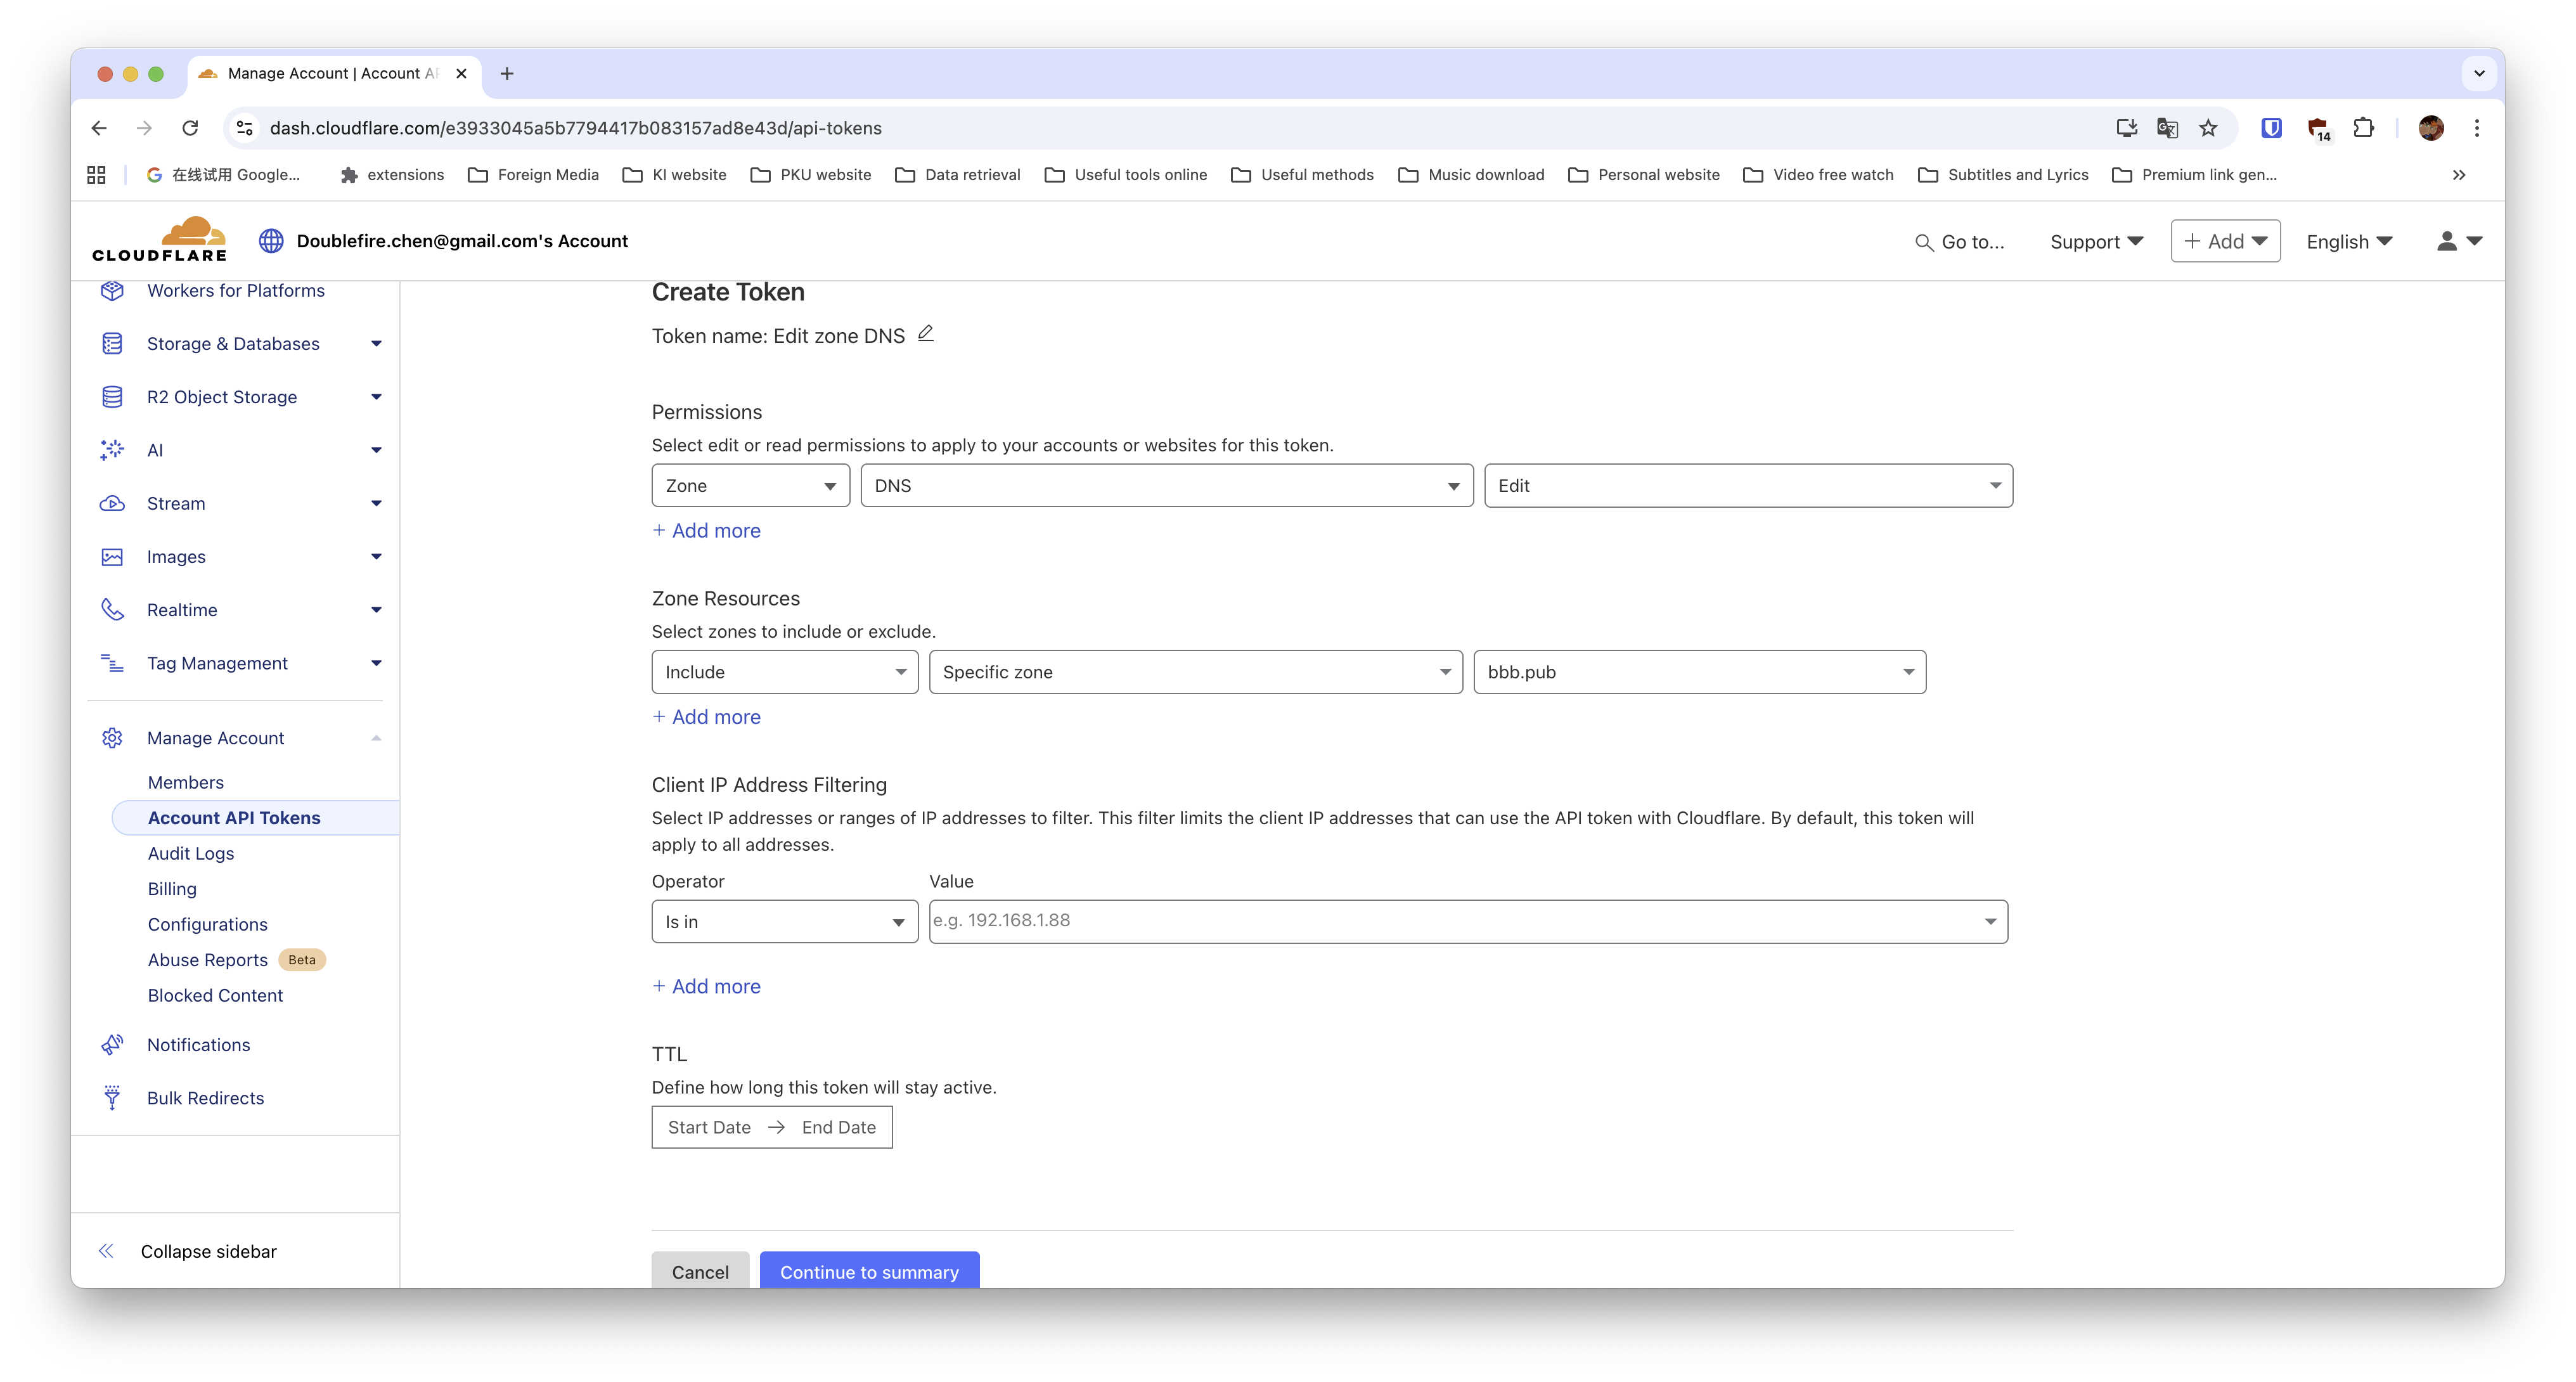The image size is (2576, 1382).
Task: Click the Bulk Redirects icon
Action: (x=112, y=1098)
